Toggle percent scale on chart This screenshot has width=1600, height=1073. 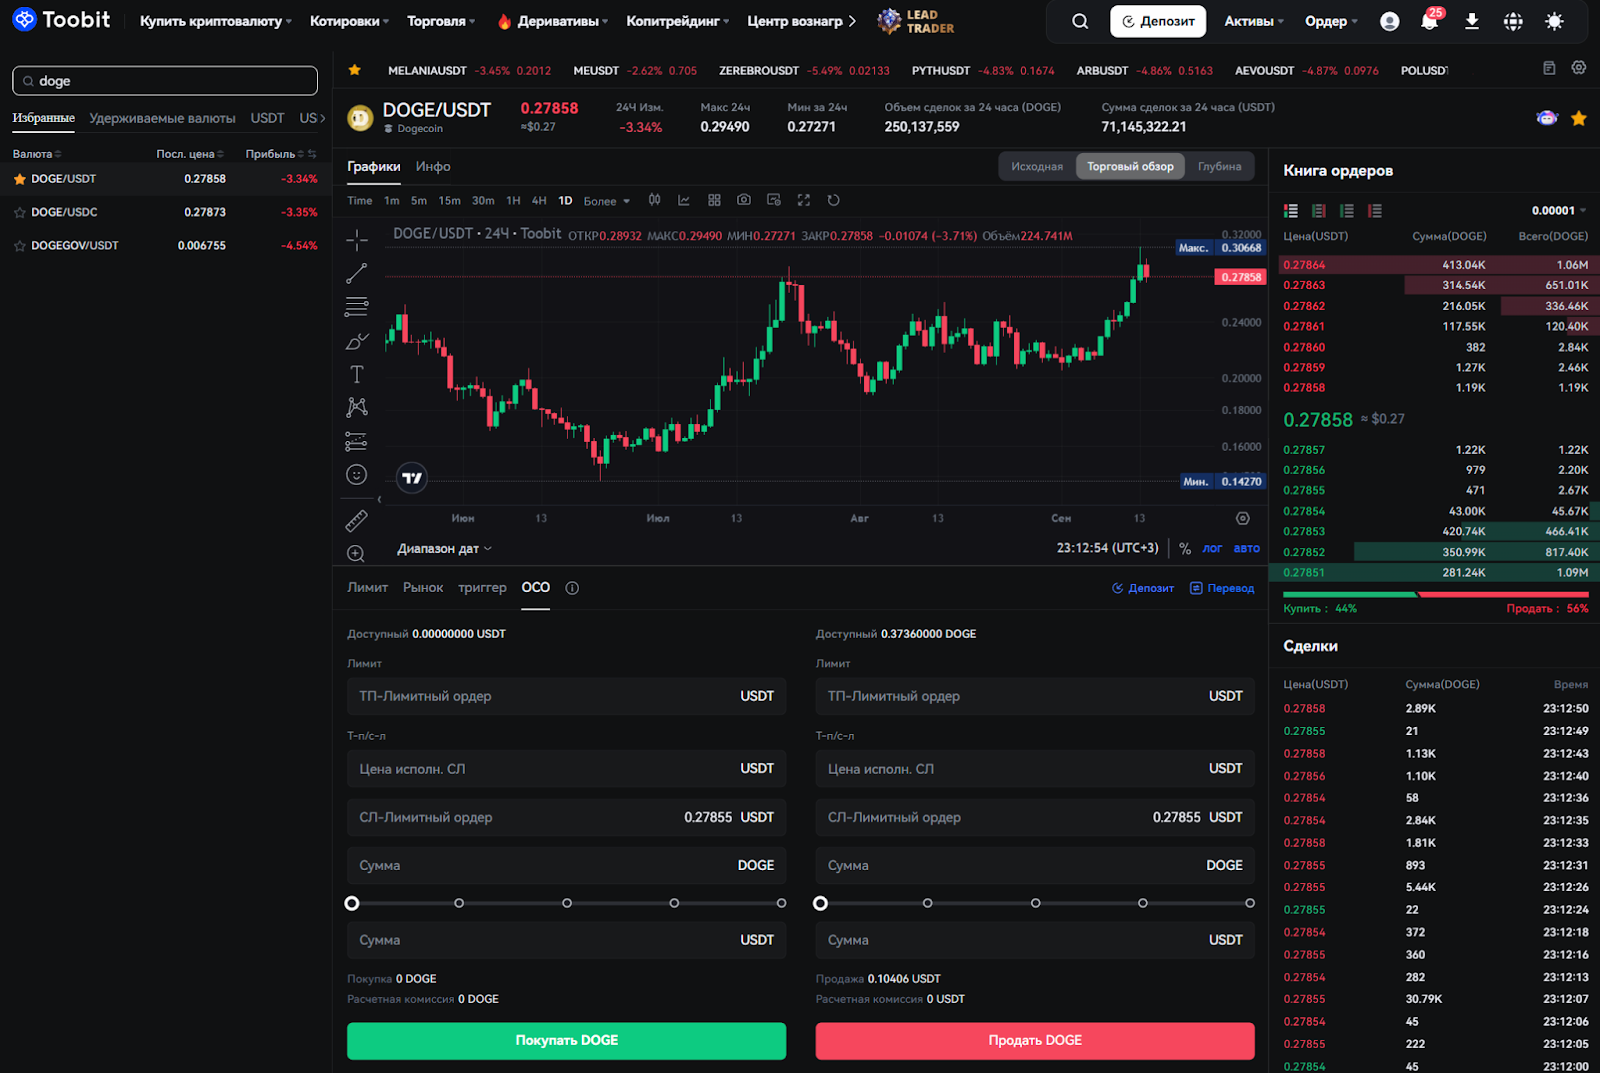1185,548
